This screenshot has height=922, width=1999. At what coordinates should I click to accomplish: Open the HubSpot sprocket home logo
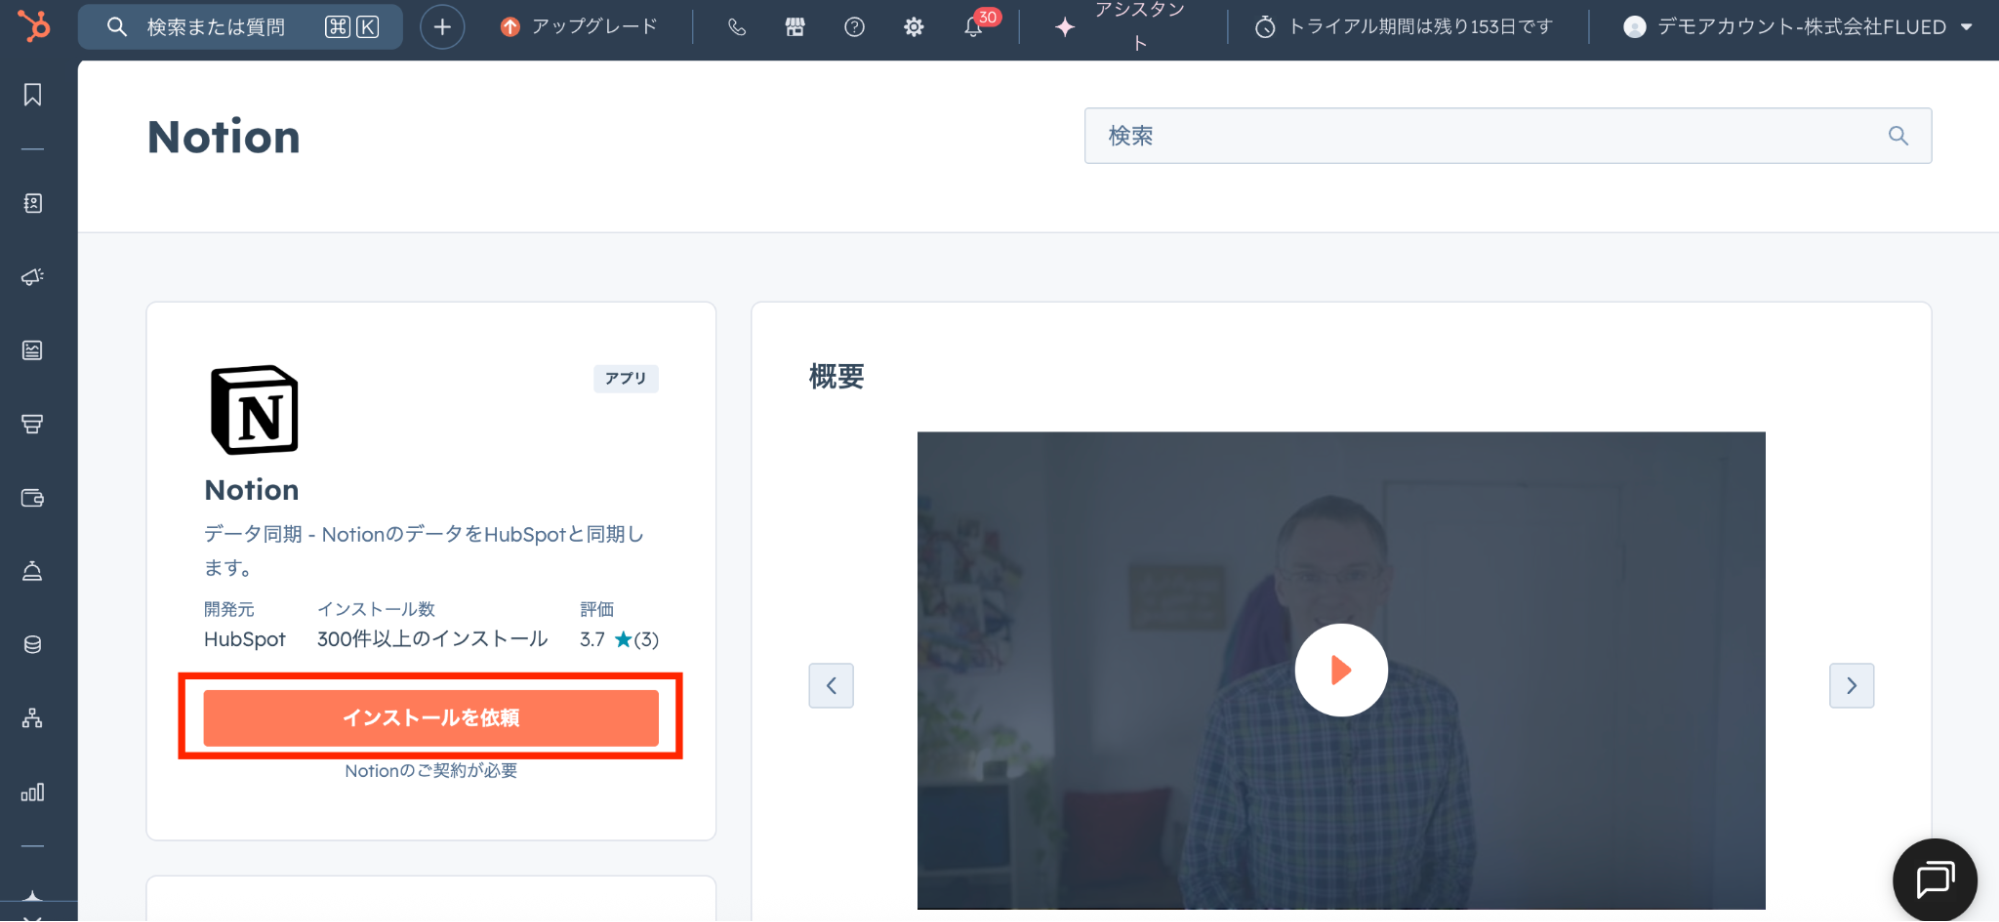coord(34,26)
